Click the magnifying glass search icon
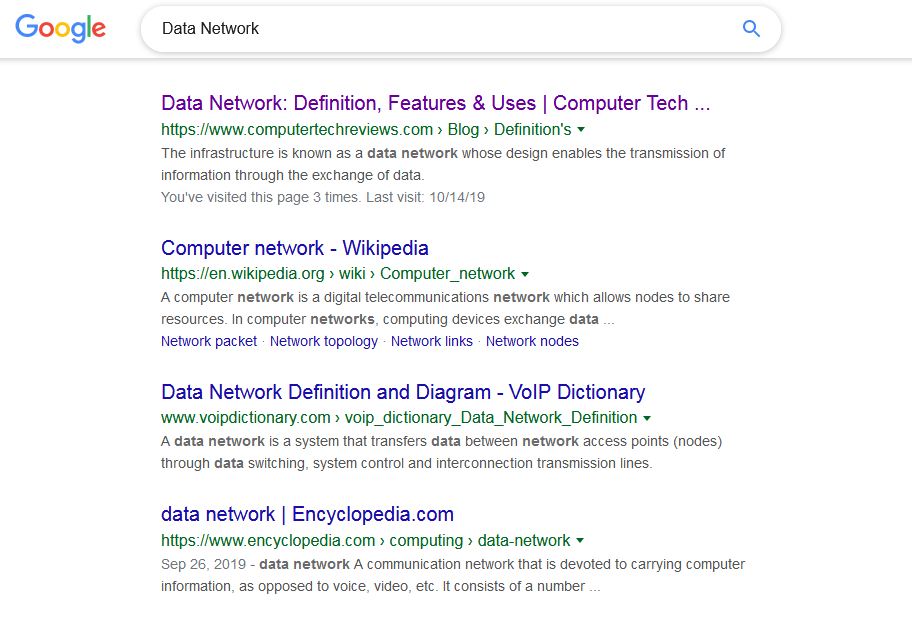This screenshot has height=617, width=912. tap(750, 29)
